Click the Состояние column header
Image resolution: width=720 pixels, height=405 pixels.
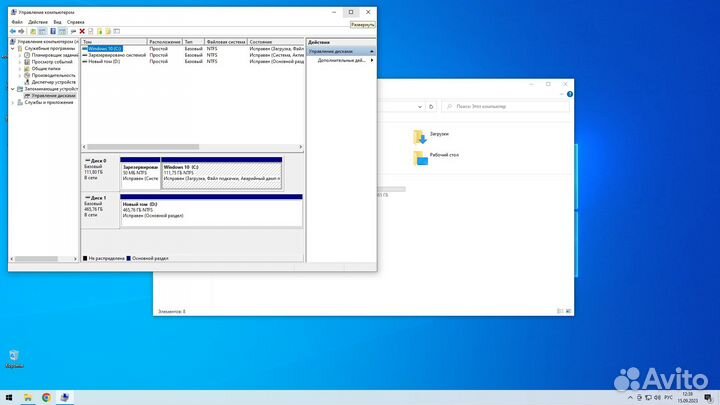pos(276,42)
